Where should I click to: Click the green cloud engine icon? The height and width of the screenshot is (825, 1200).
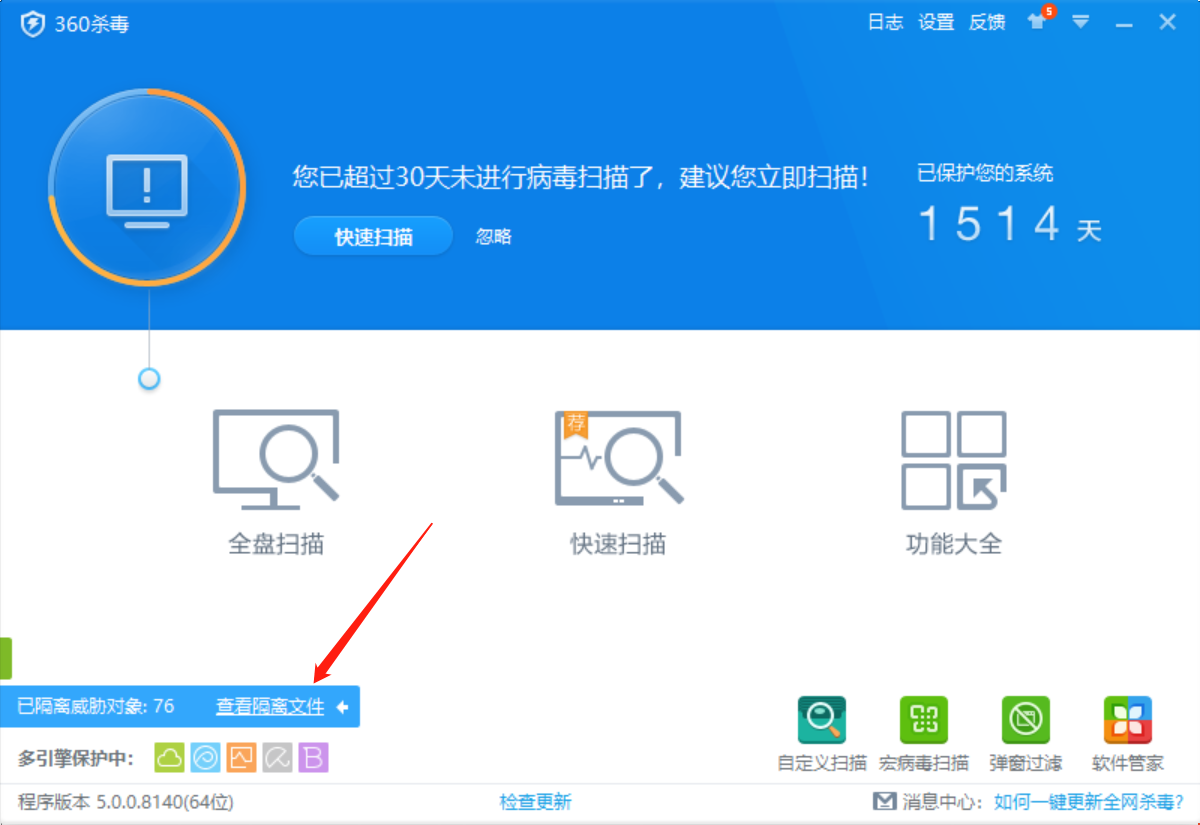(x=169, y=758)
